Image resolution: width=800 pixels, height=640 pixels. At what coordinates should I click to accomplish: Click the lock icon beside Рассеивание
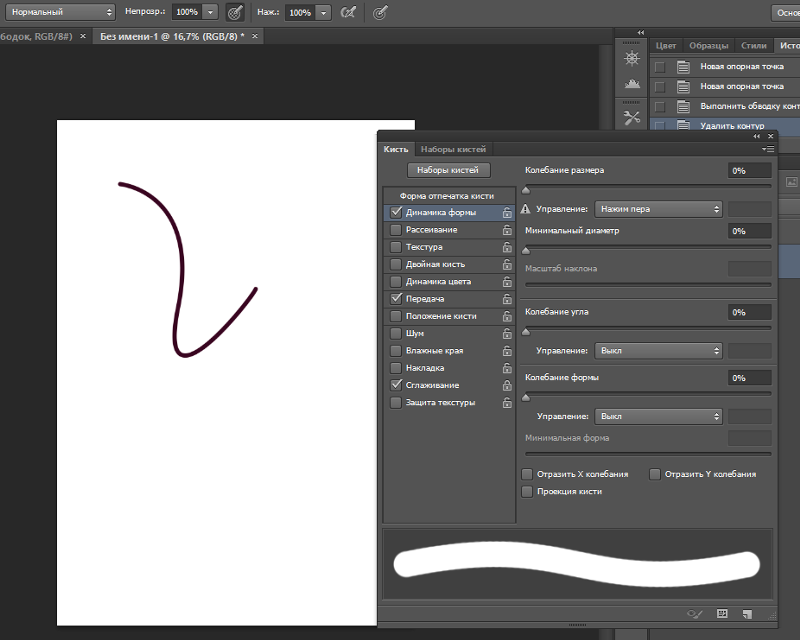coord(507,230)
